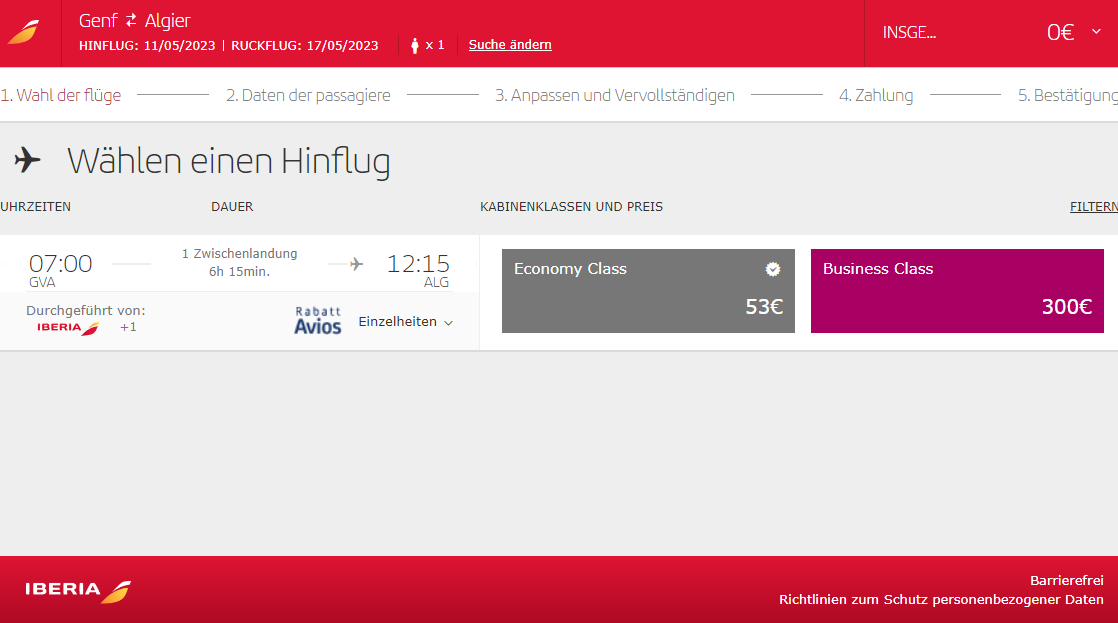Open Richtlinien zum Schutz personenbezogener Daten
This screenshot has width=1118, height=623.
pos(941,599)
